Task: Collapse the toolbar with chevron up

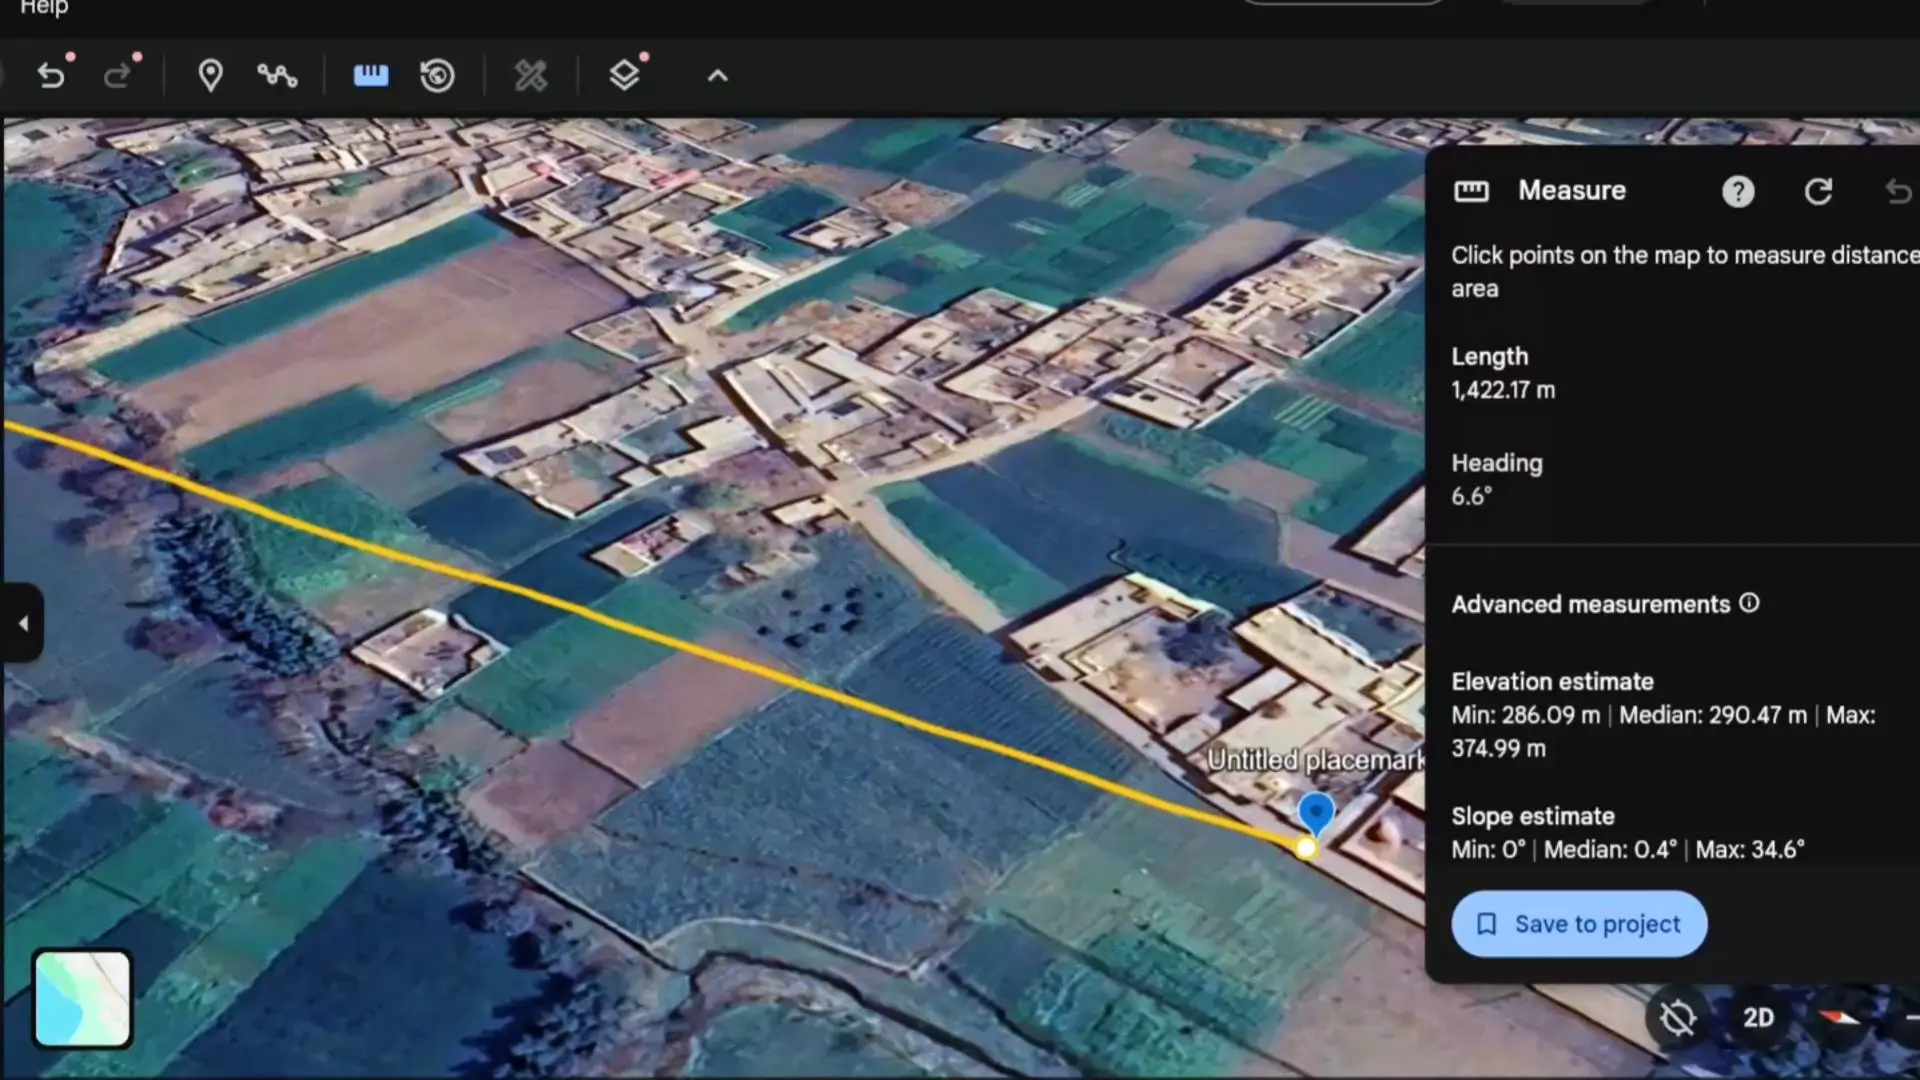Action: coord(717,76)
